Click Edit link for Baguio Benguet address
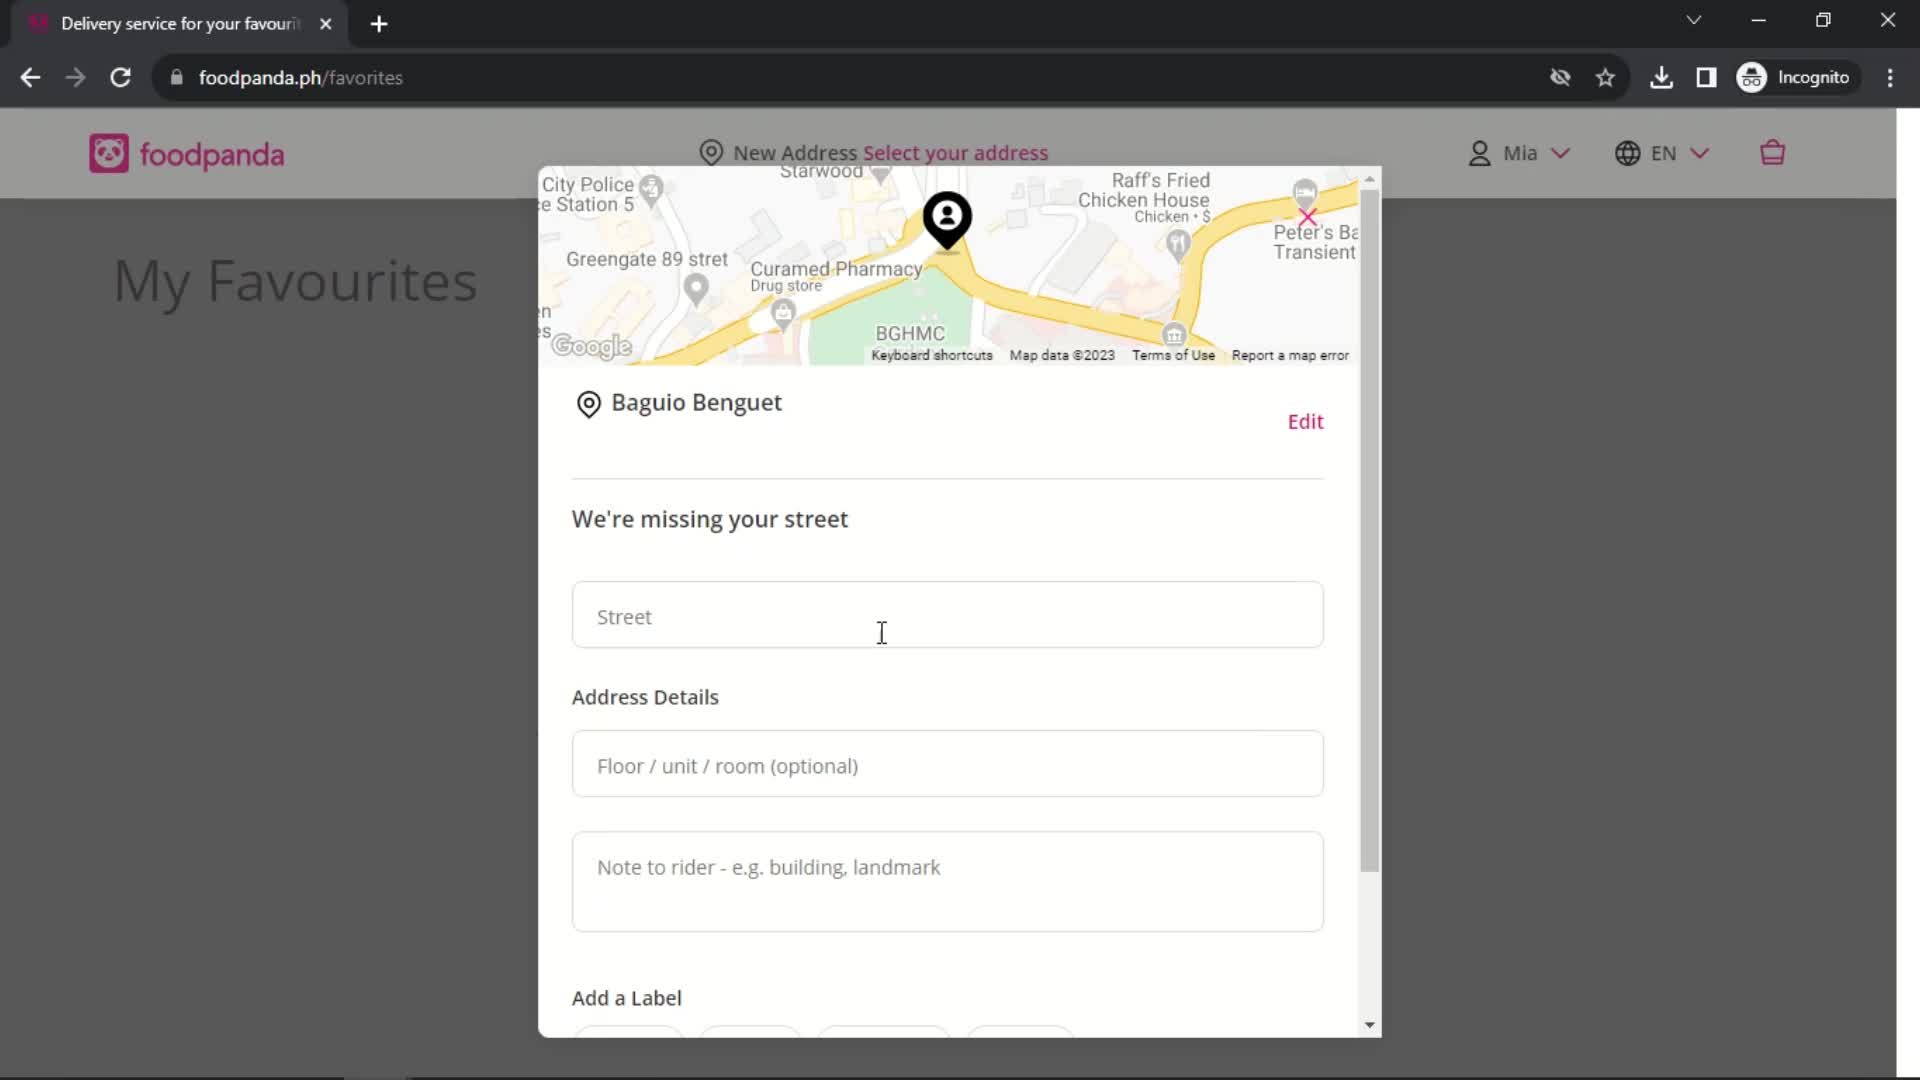1920x1080 pixels. point(1305,422)
